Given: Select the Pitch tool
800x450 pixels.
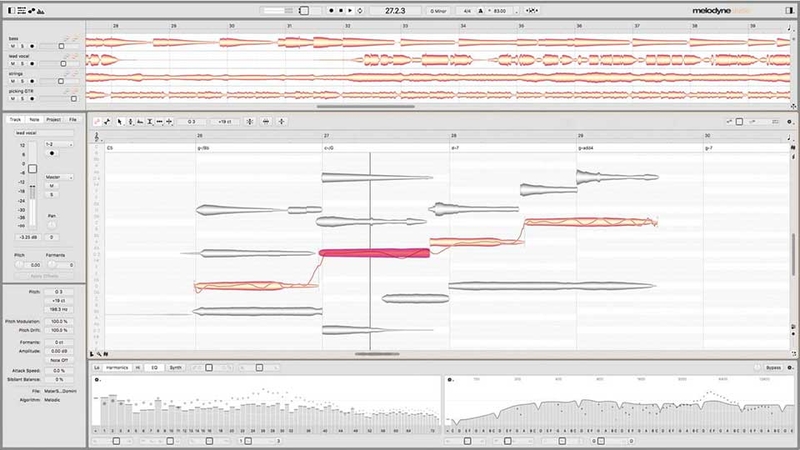Looking at the screenshot, I should [x=130, y=121].
